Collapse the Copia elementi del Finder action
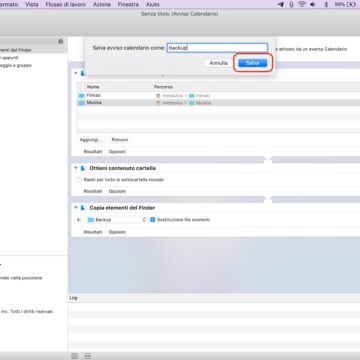This screenshot has width=360, height=360. click(76, 207)
